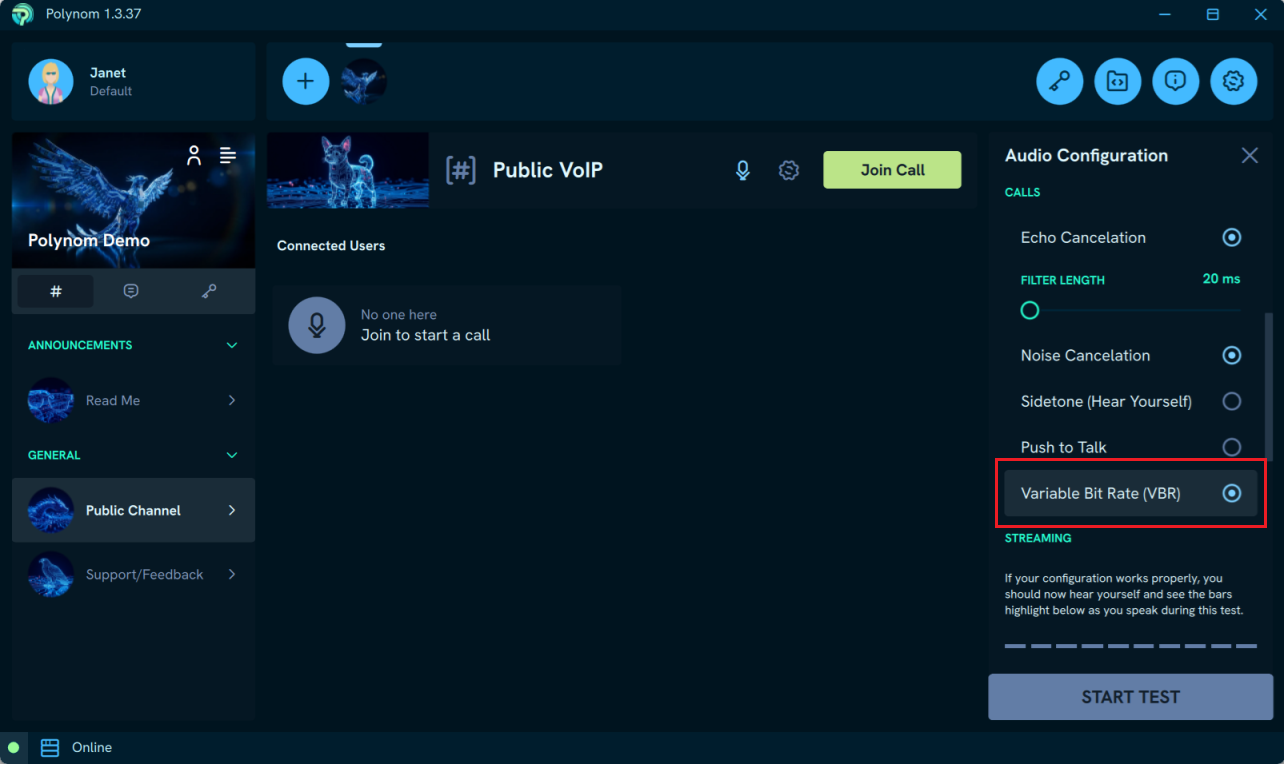1284x764 pixels.
Task: Click the Join Call button
Action: pos(891,170)
